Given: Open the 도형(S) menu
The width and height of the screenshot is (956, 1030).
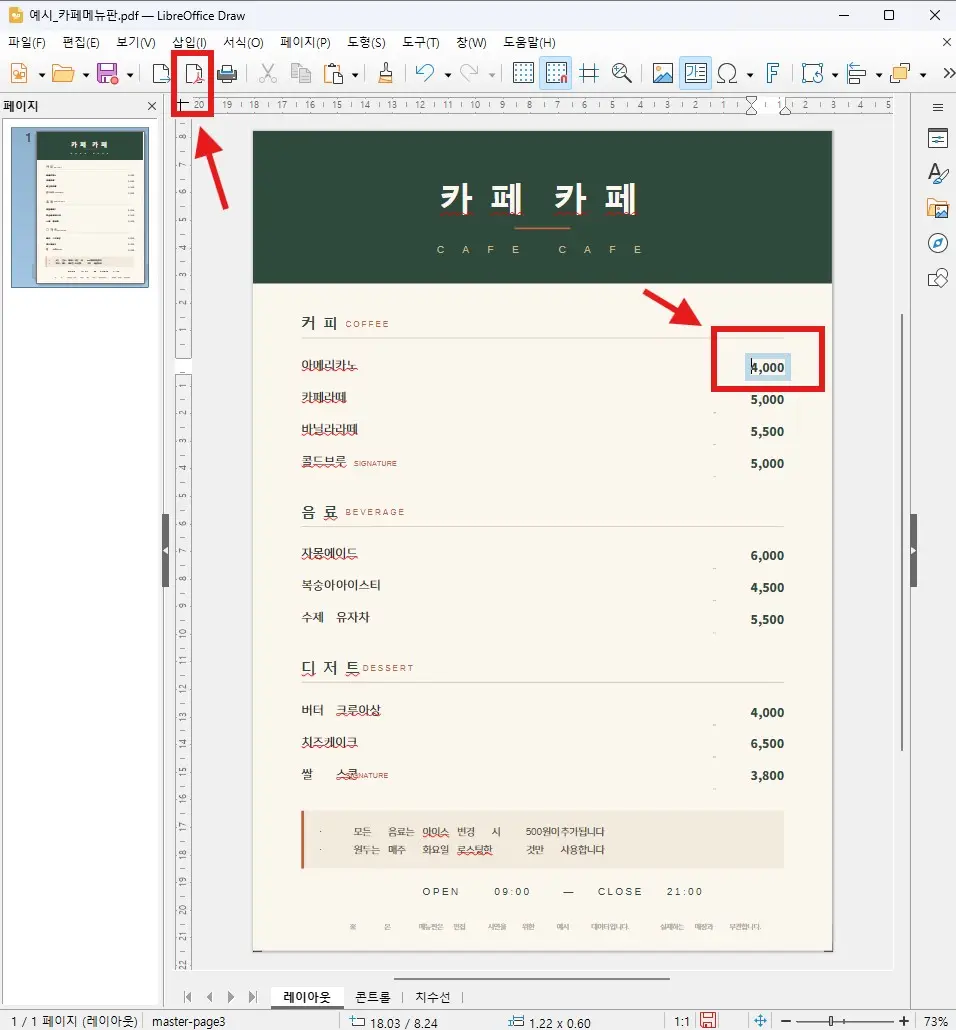Looking at the screenshot, I should click(x=366, y=43).
